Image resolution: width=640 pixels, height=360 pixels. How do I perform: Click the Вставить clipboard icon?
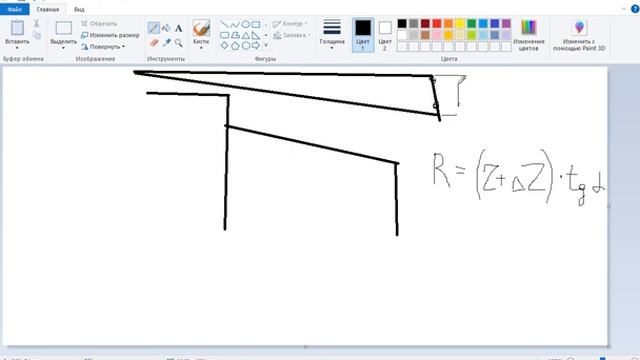(17, 28)
